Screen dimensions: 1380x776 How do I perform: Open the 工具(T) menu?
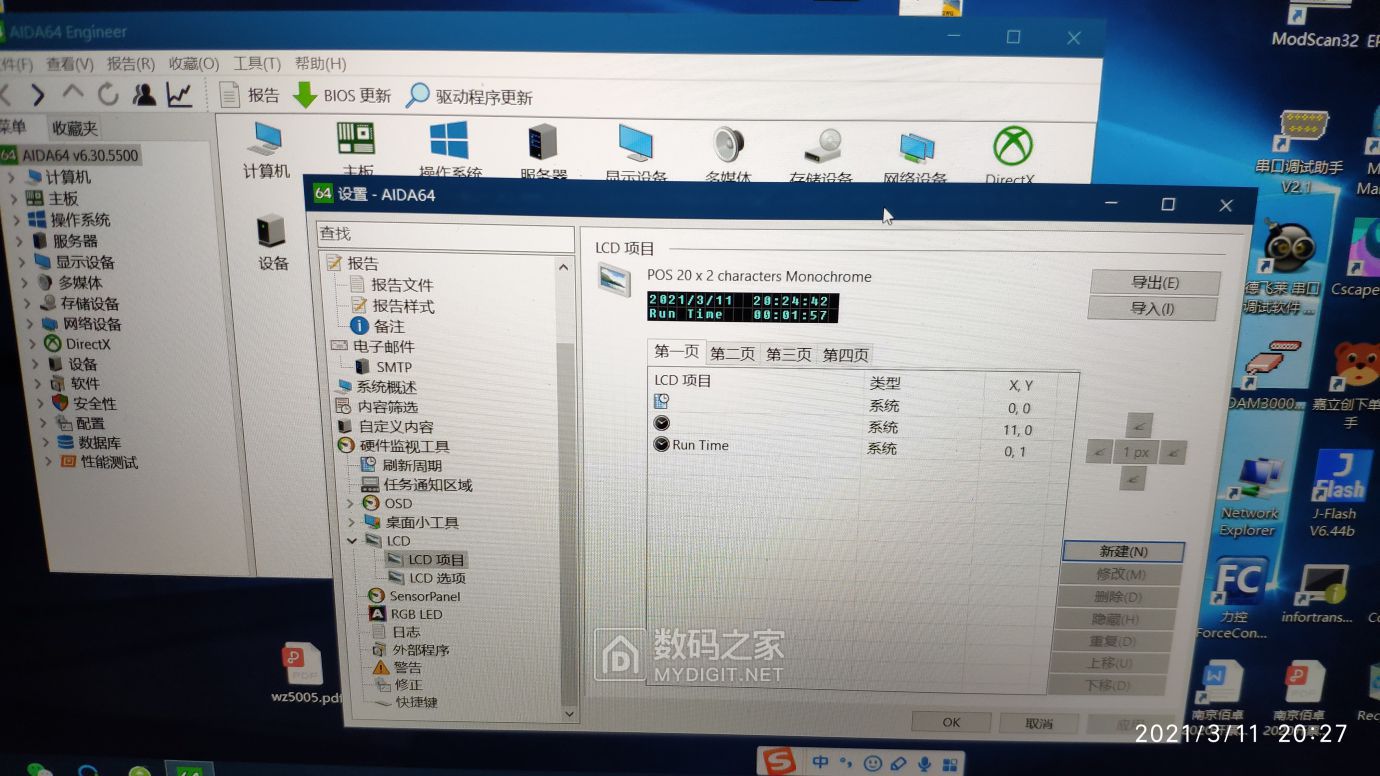257,63
